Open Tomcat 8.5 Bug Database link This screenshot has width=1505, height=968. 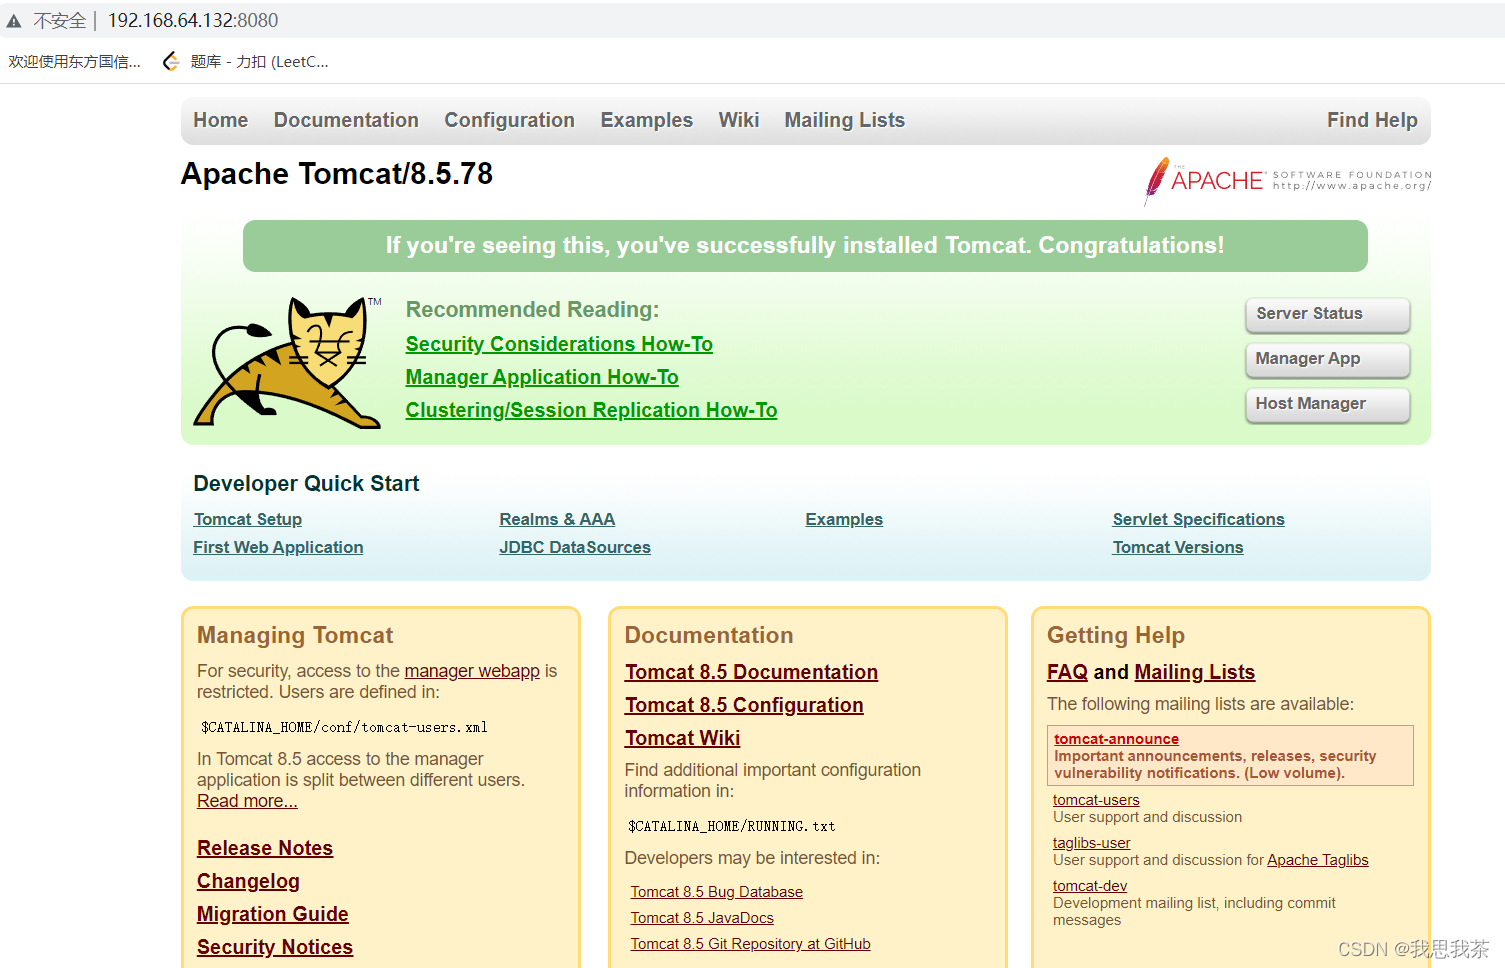tap(716, 892)
